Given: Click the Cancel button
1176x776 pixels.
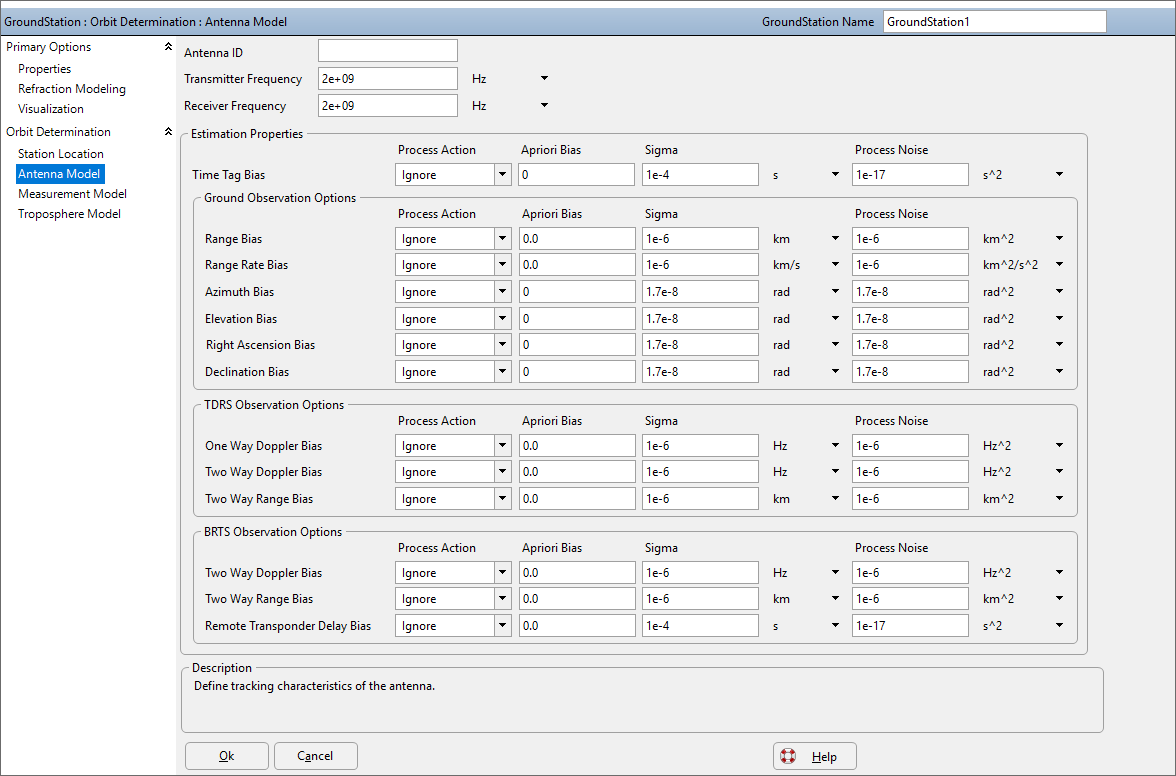Looking at the screenshot, I should (x=315, y=756).
